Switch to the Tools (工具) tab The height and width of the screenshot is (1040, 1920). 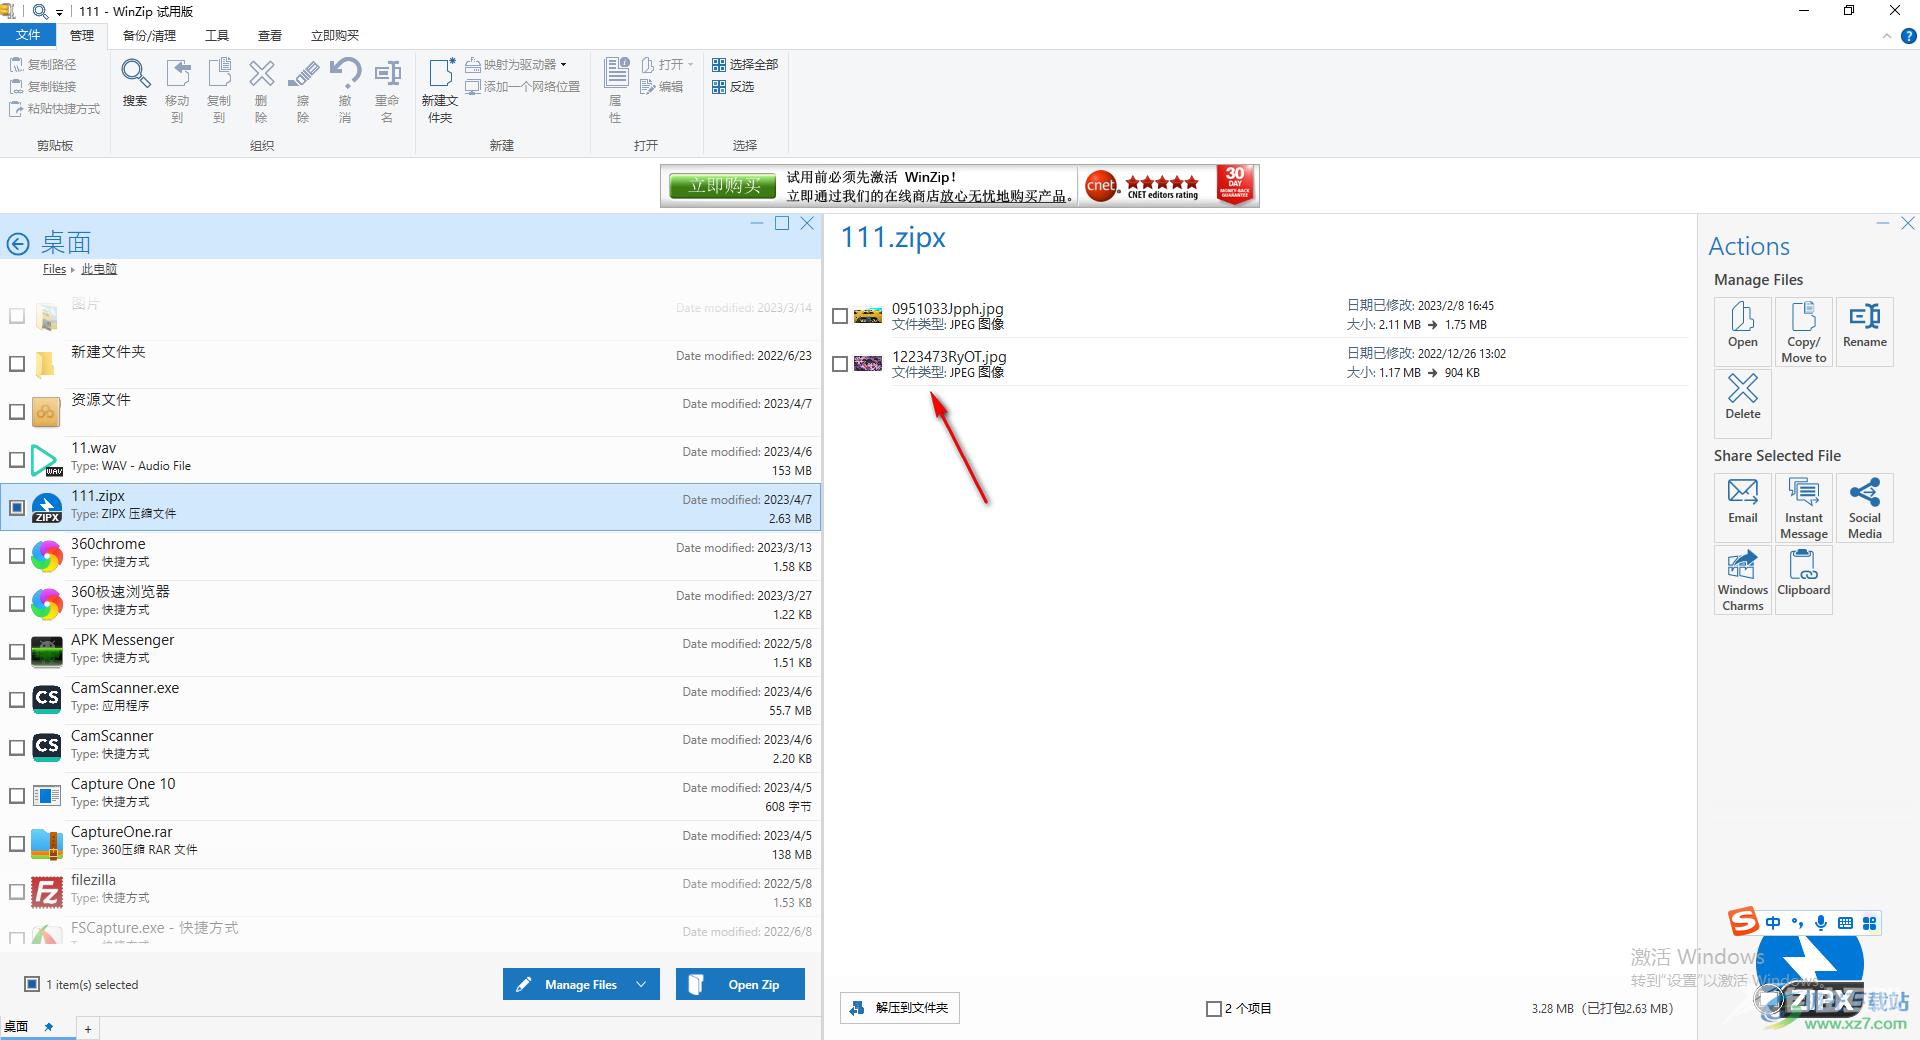[217, 35]
